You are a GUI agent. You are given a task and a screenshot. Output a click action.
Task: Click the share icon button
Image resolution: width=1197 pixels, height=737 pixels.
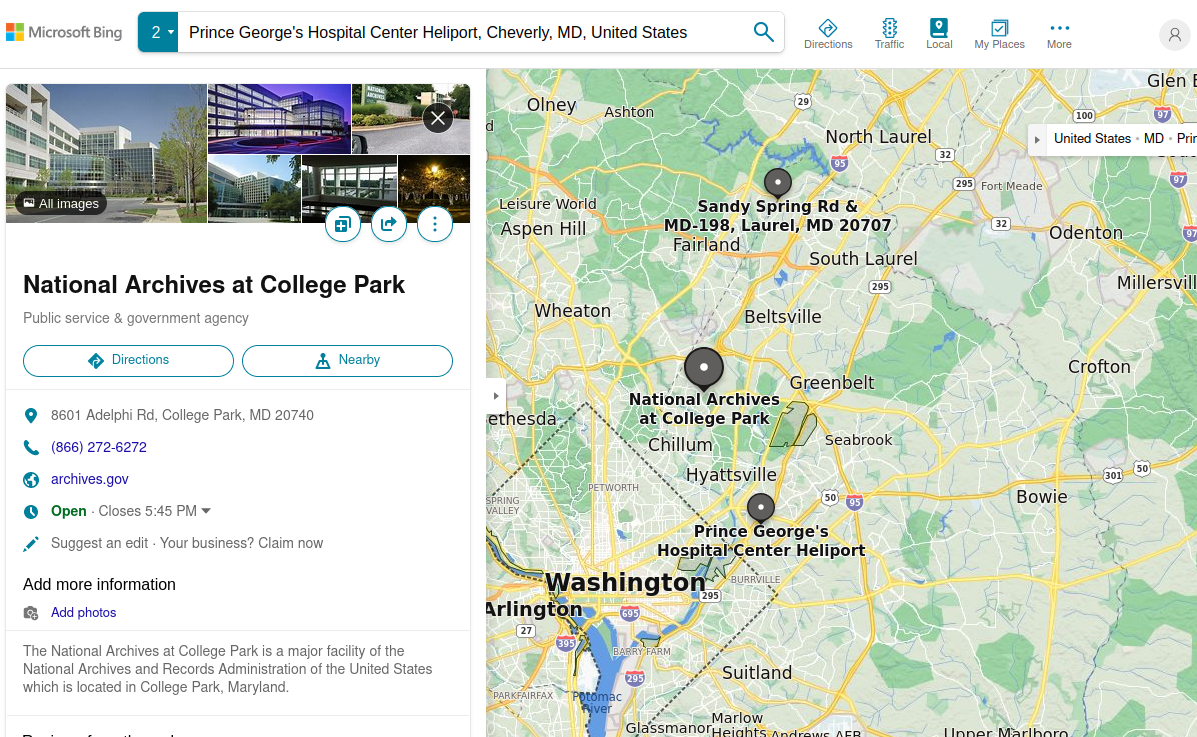[x=389, y=224]
